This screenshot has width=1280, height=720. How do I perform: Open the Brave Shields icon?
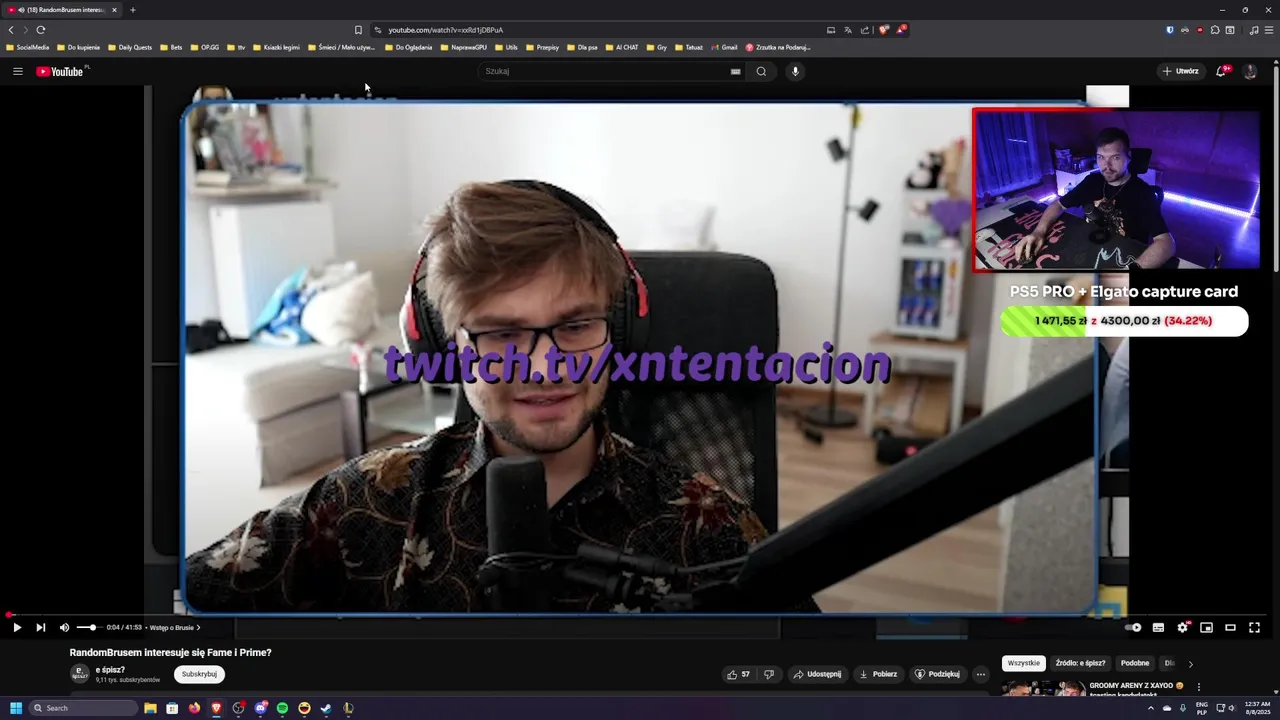883,30
